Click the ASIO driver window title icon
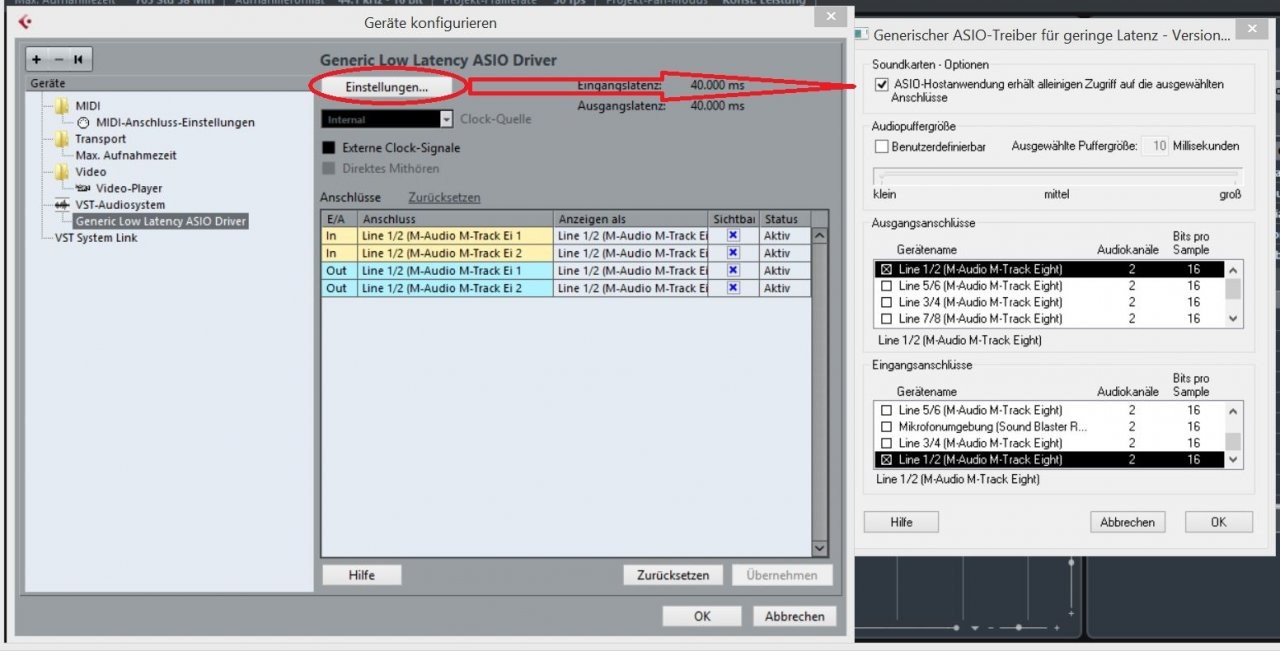1280x651 pixels. (x=862, y=35)
